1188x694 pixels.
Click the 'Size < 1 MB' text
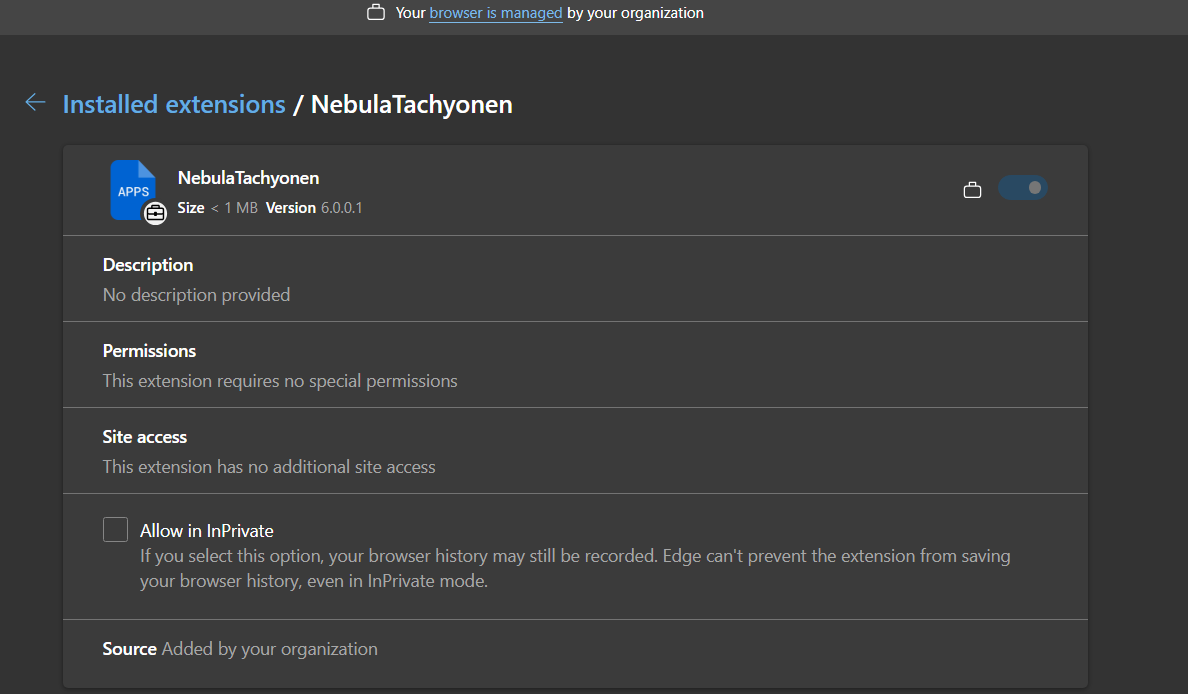[217, 208]
